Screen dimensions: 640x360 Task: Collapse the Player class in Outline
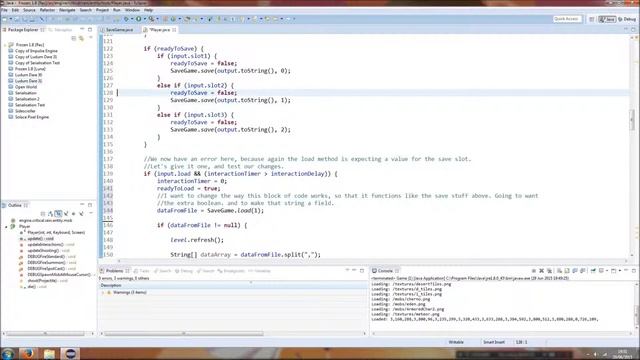pyautogui.click(x=6, y=226)
